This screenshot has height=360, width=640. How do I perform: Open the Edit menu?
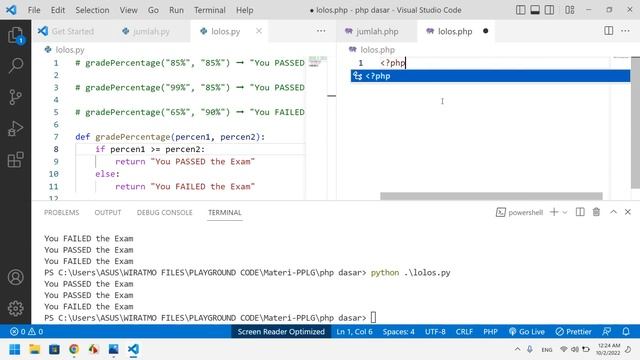coord(58,10)
